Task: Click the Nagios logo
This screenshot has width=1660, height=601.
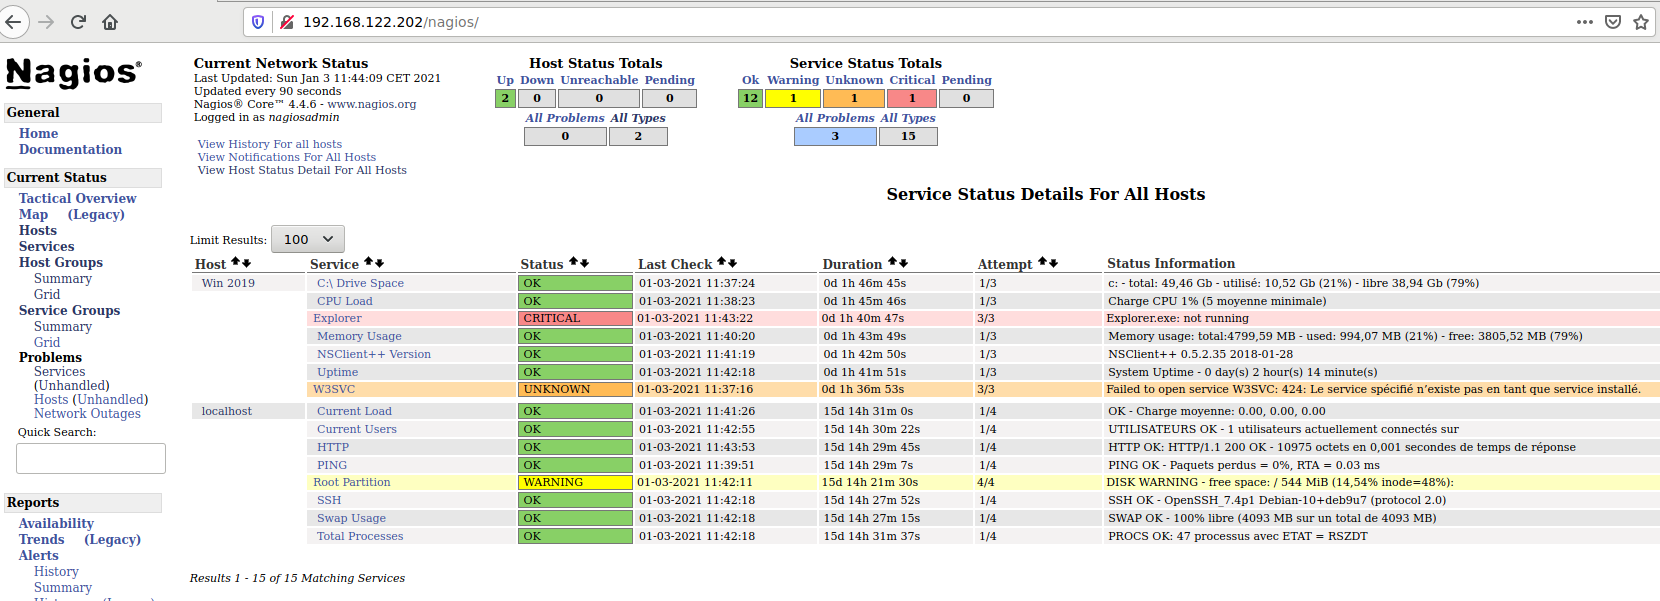Action: click(73, 72)
